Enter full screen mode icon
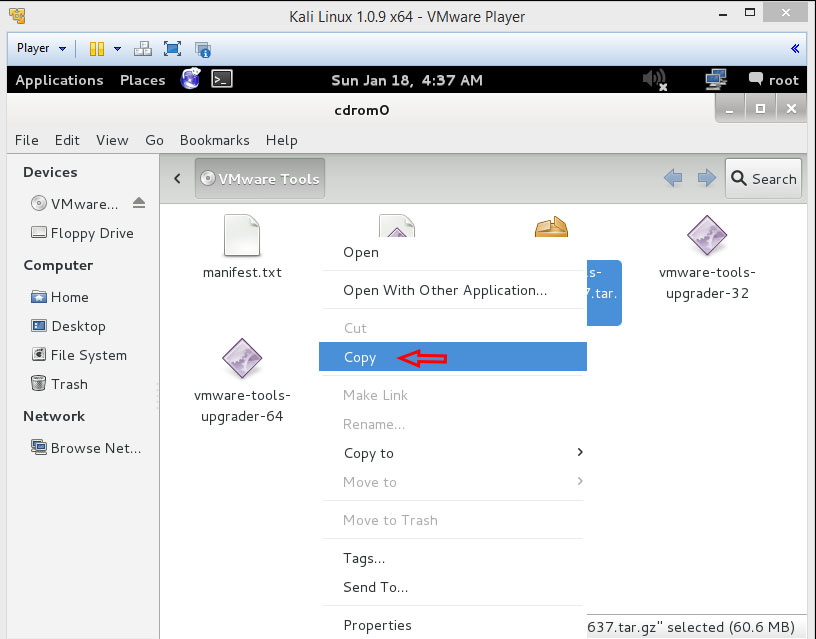 tap(172, 49)
